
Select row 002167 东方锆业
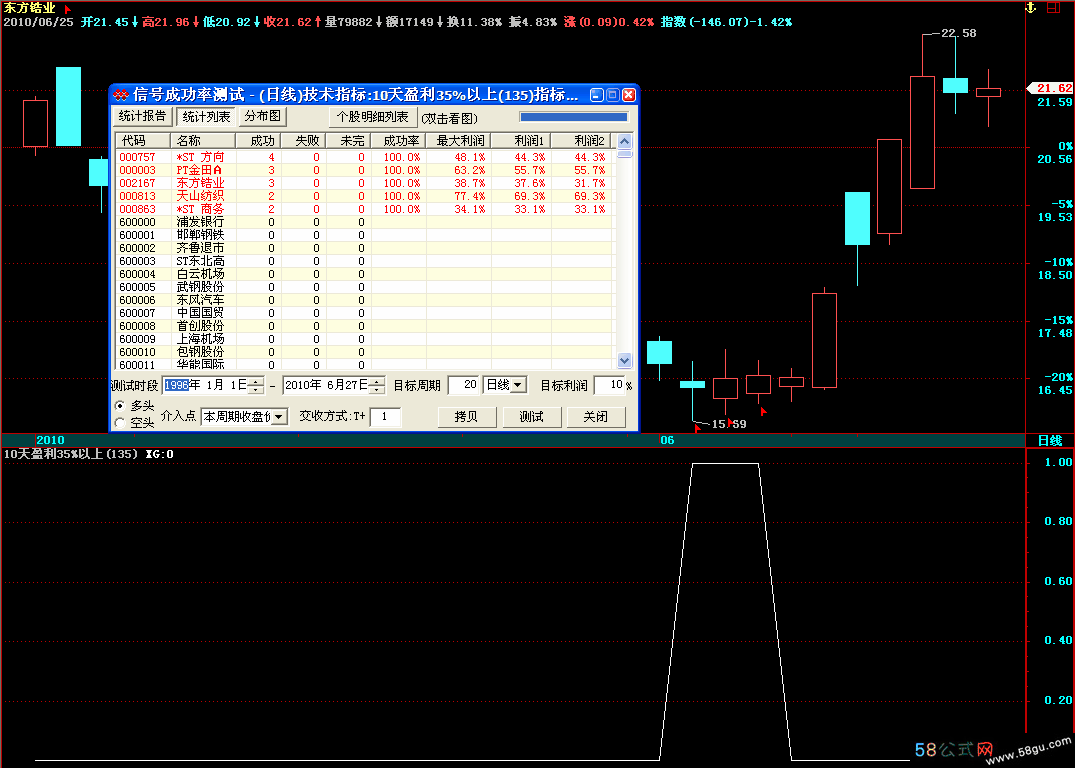pyautogui.click(x=365, y=183)
